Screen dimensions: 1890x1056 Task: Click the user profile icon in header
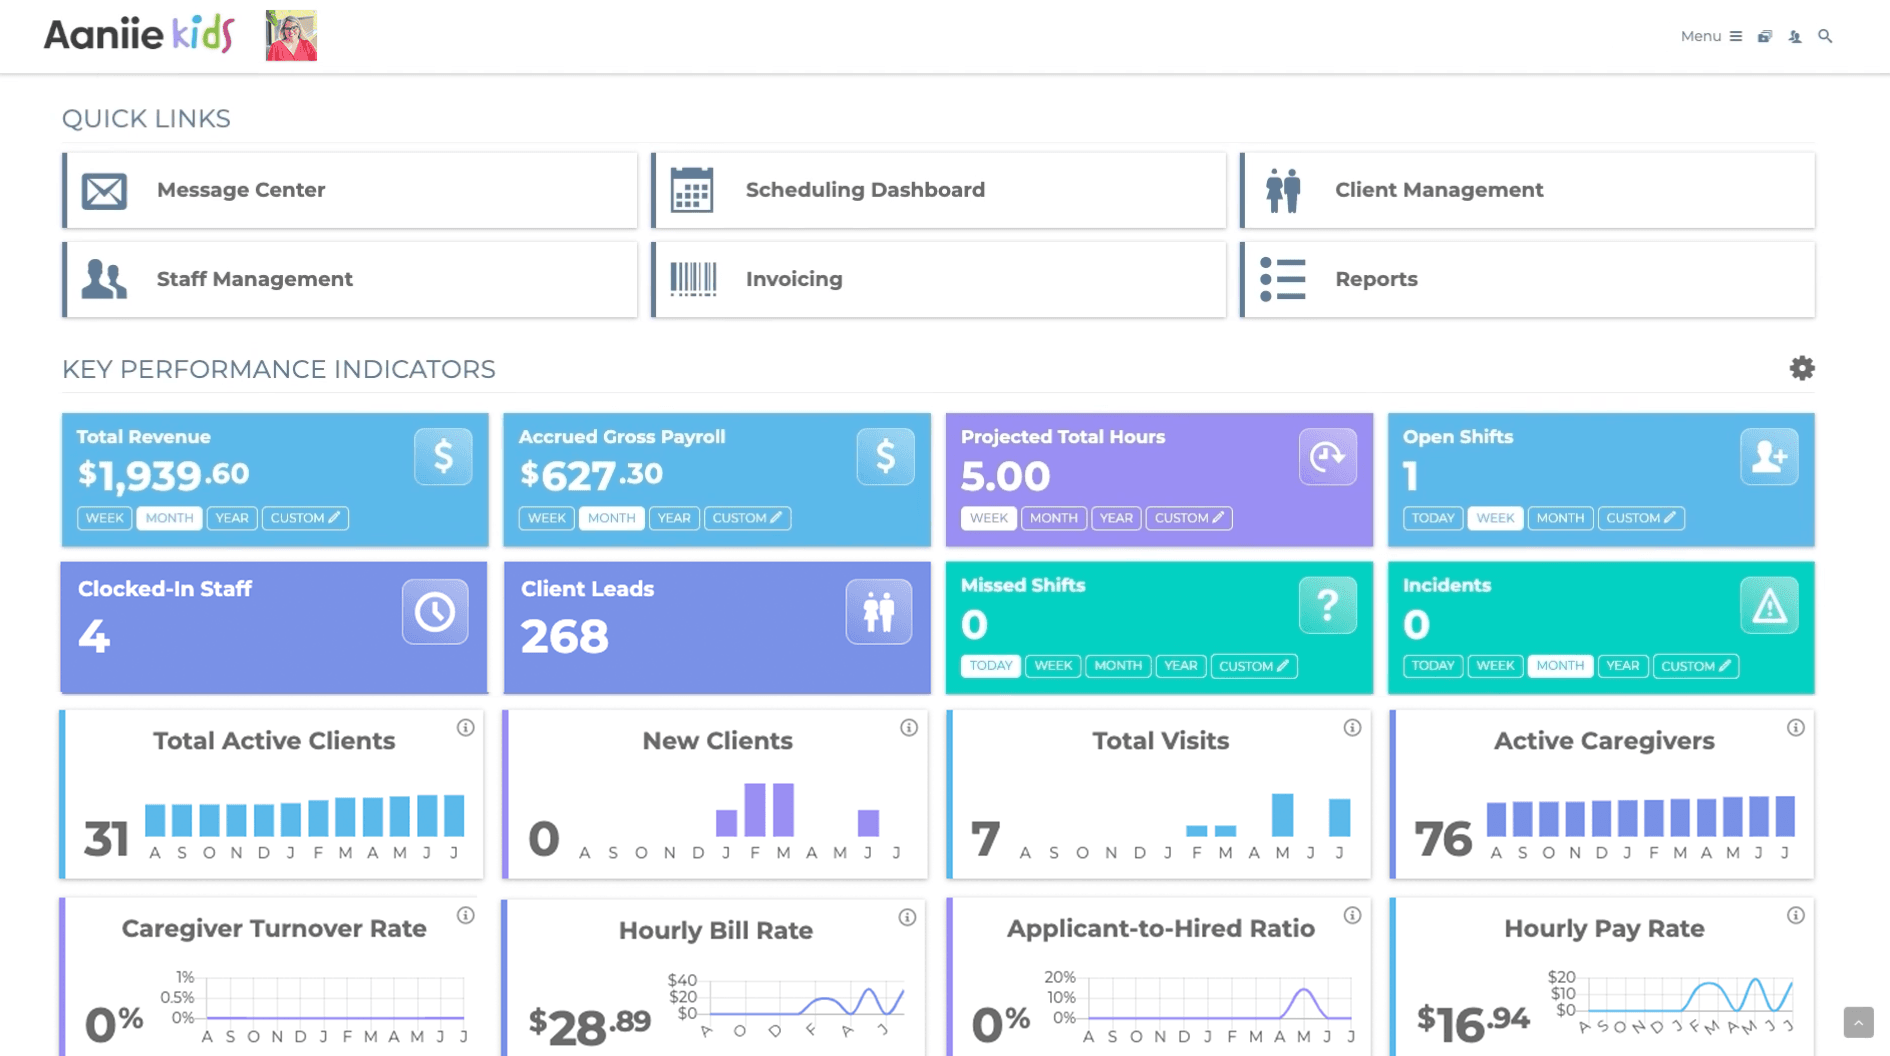click(x=1795, y=36)
